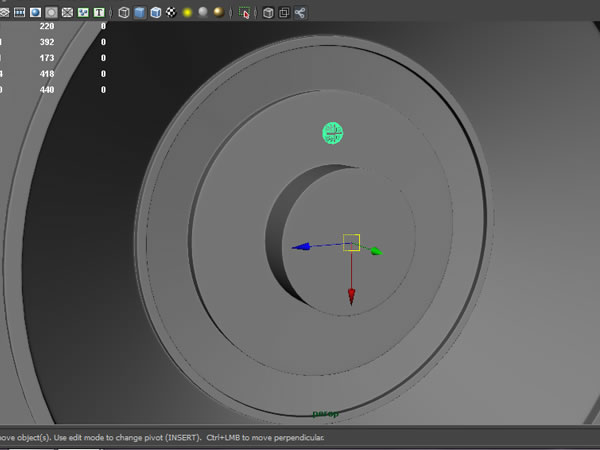Select the green highlighted object in viewport
The image size is (600, 450).
pyautogui.click(x=333, y=133)
